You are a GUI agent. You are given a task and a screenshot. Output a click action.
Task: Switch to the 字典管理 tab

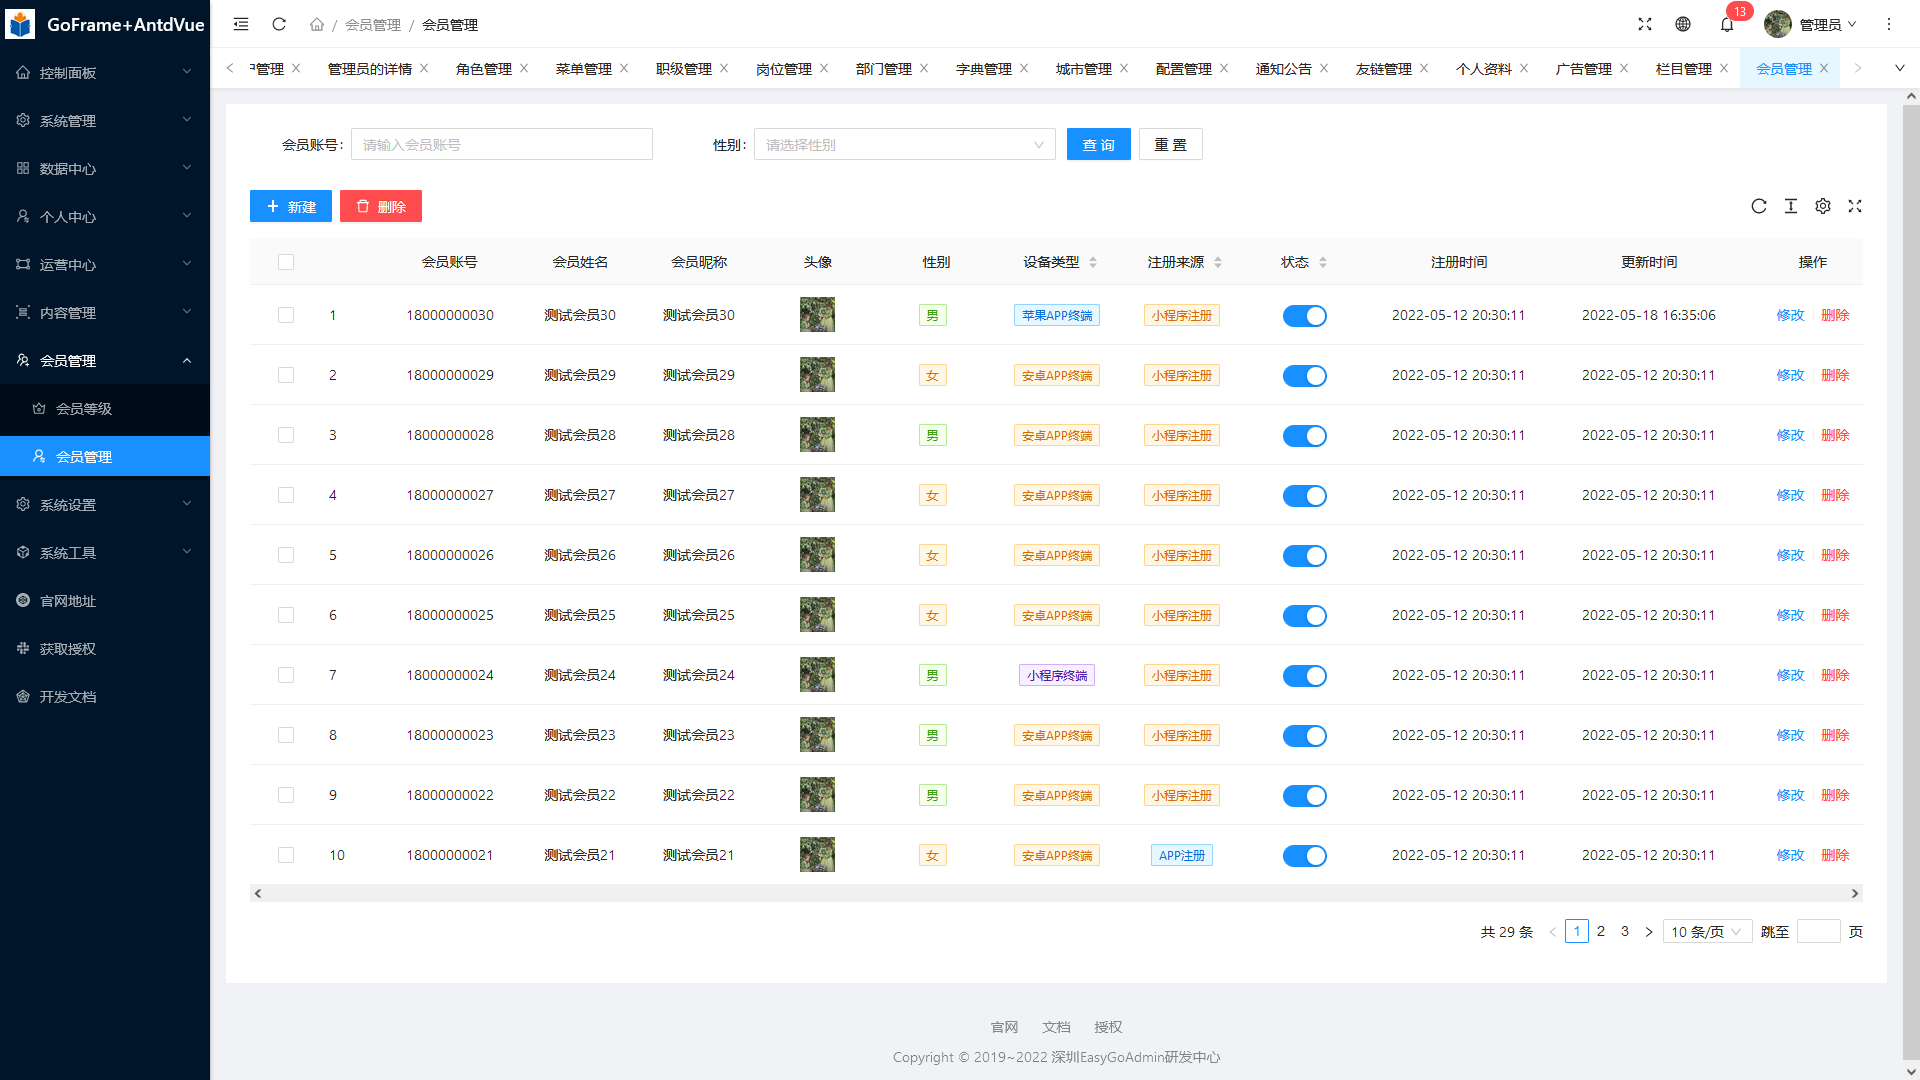[x=983, y=69]
